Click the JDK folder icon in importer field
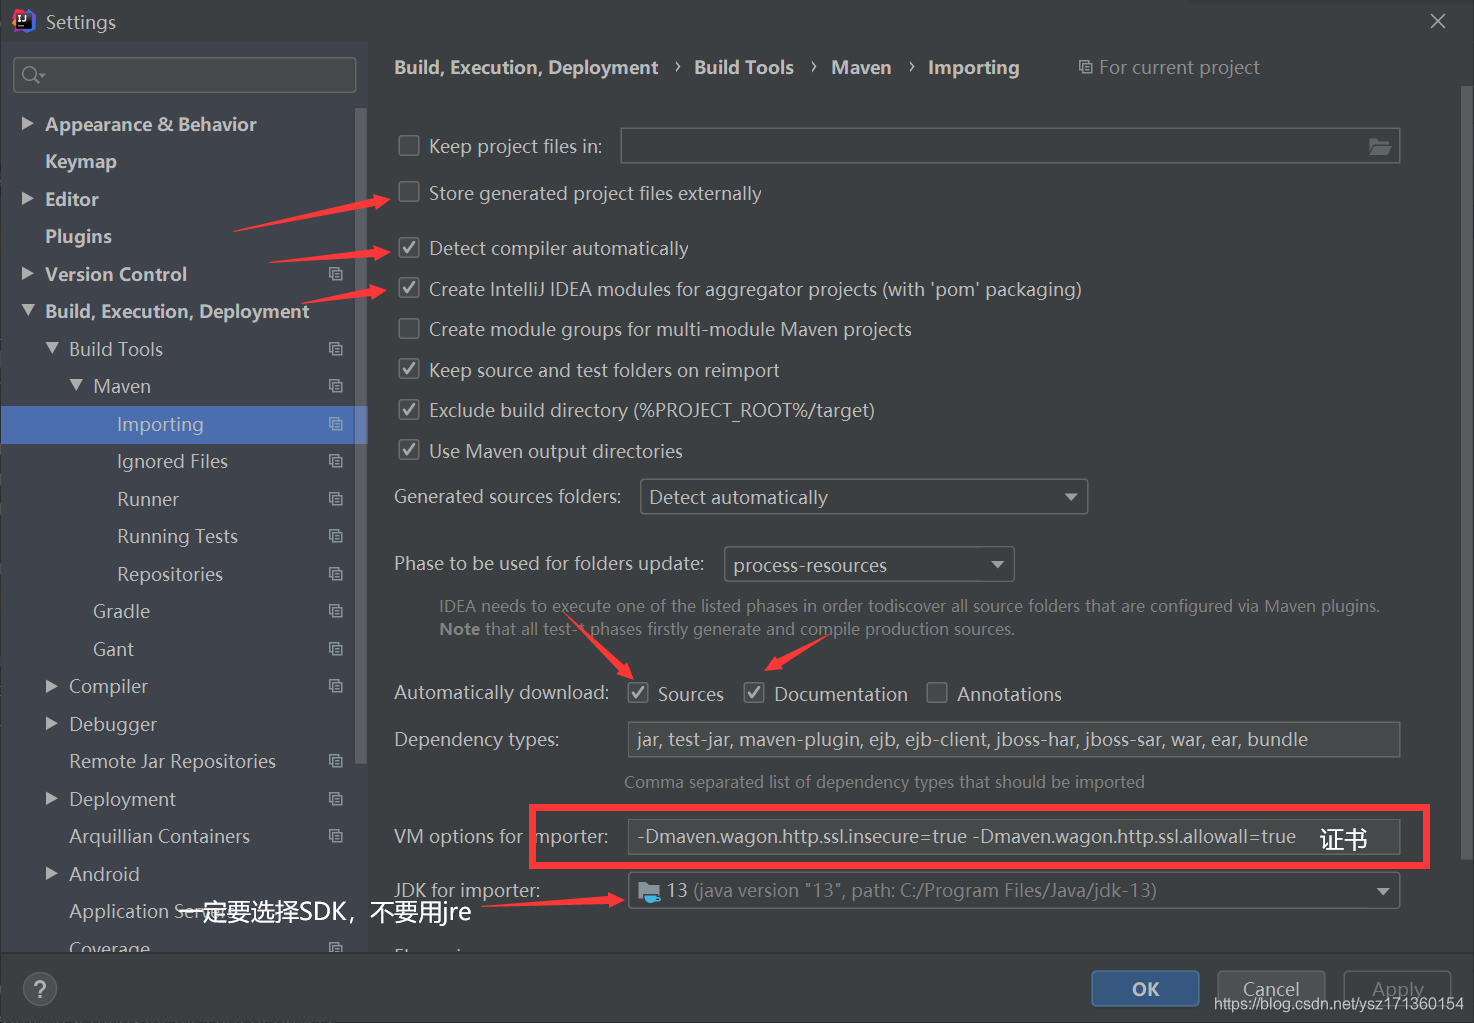This screenshot has height=1023, width=1474. coord(649,891)
